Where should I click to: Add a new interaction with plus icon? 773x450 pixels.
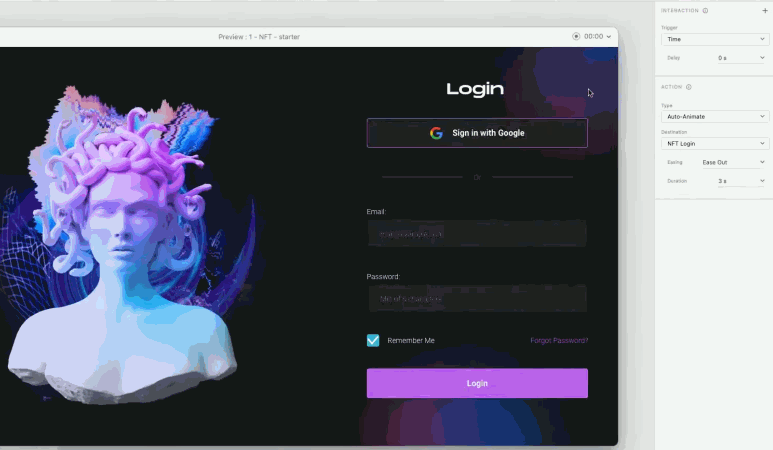[x=765, y=10]
